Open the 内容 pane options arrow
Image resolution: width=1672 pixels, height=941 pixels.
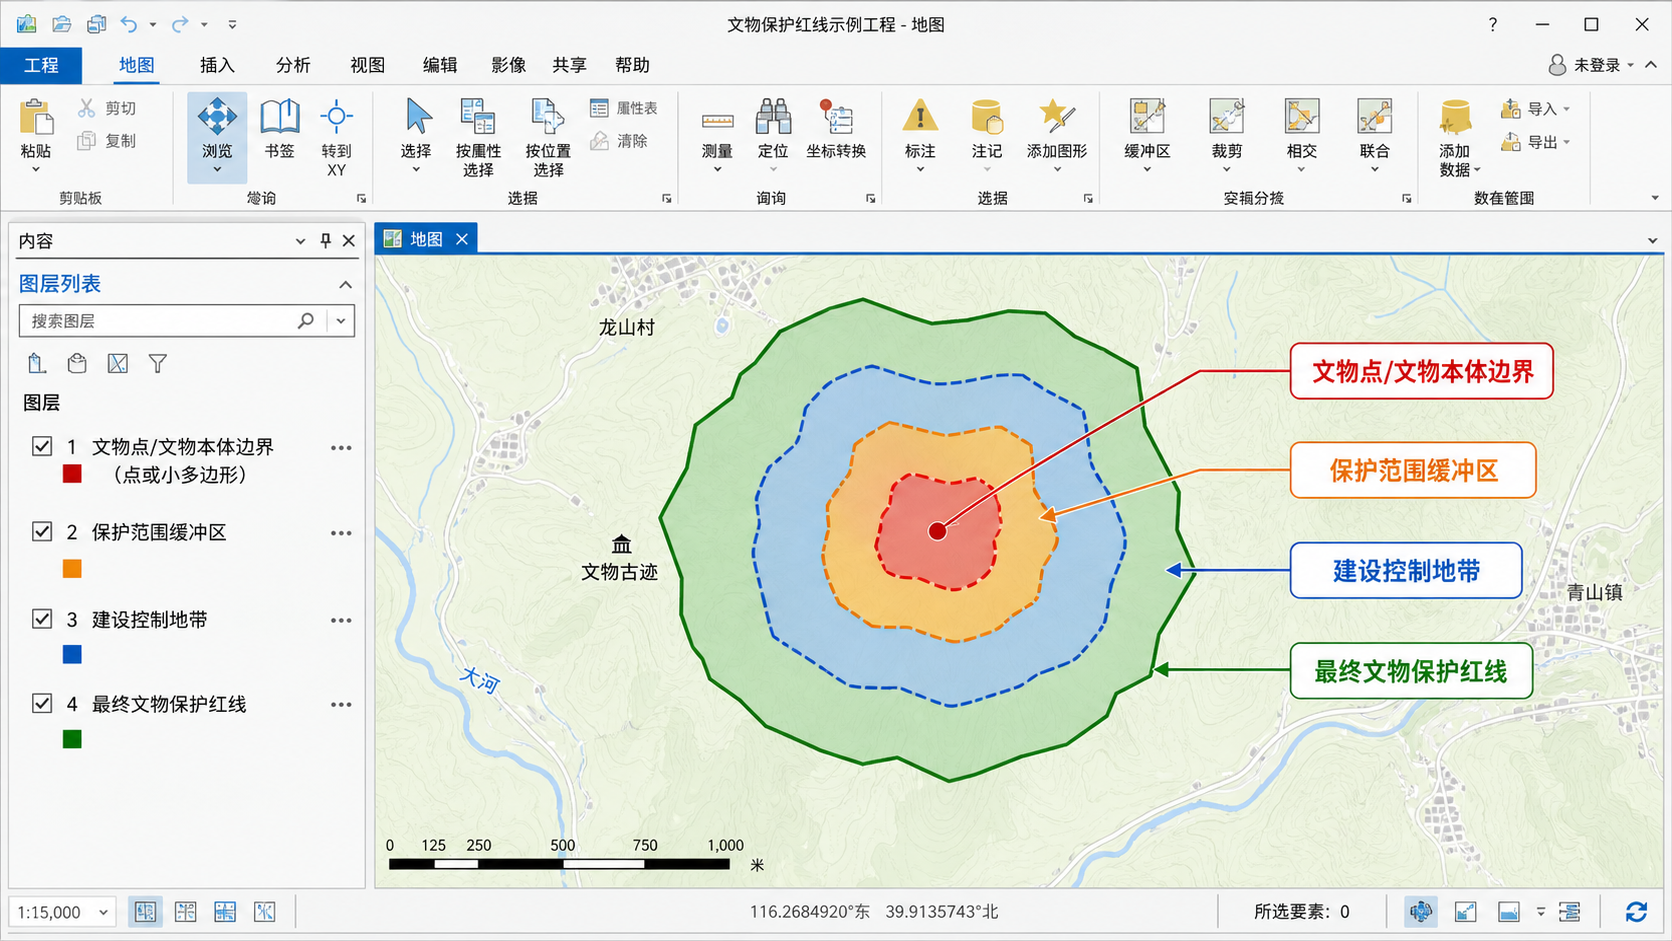pos(300,241)
